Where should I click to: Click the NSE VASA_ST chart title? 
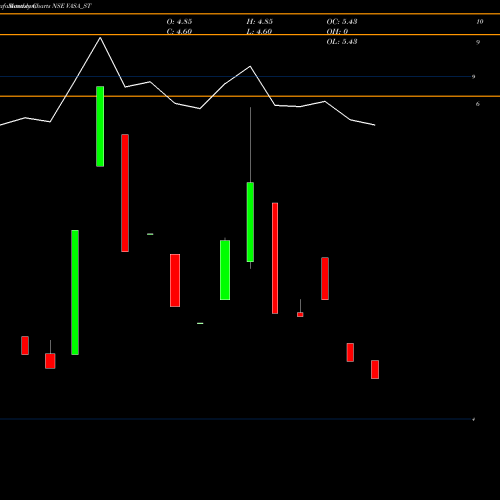pyautogui.click(x=72, y=6)
